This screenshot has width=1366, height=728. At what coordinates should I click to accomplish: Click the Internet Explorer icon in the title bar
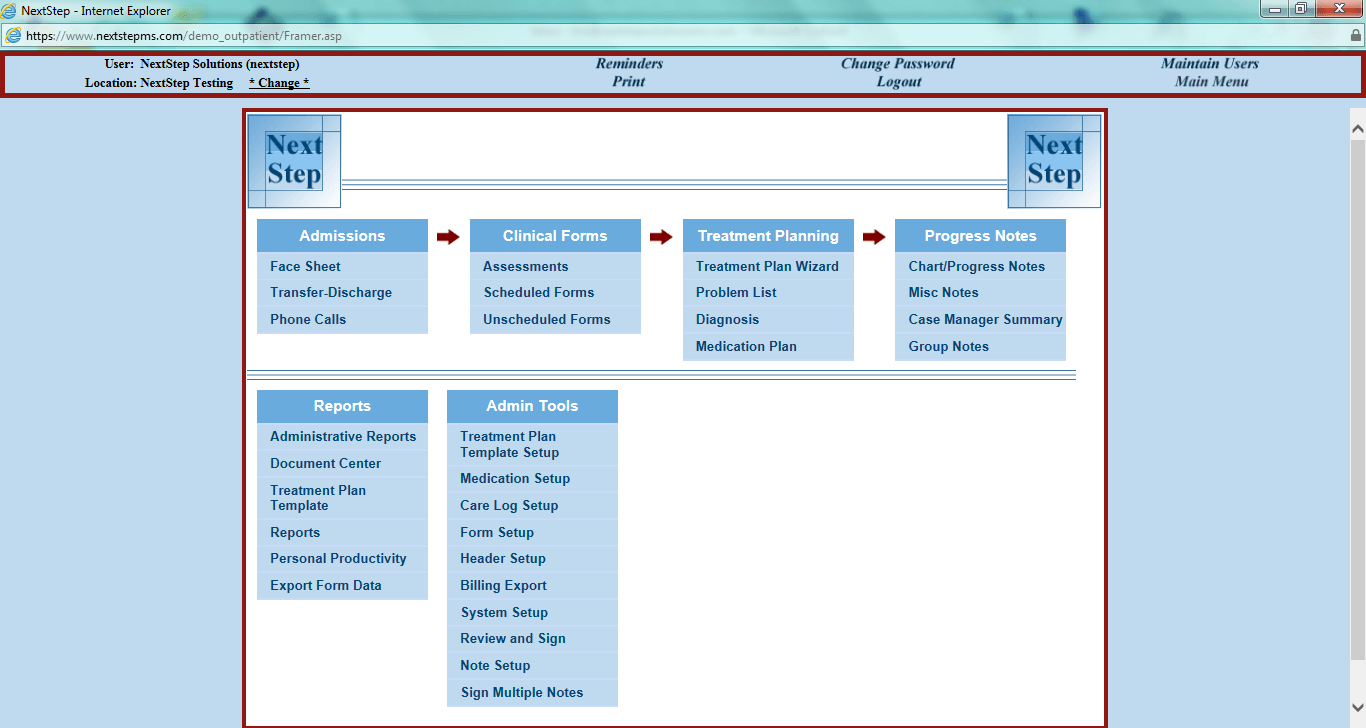(10, 9)
